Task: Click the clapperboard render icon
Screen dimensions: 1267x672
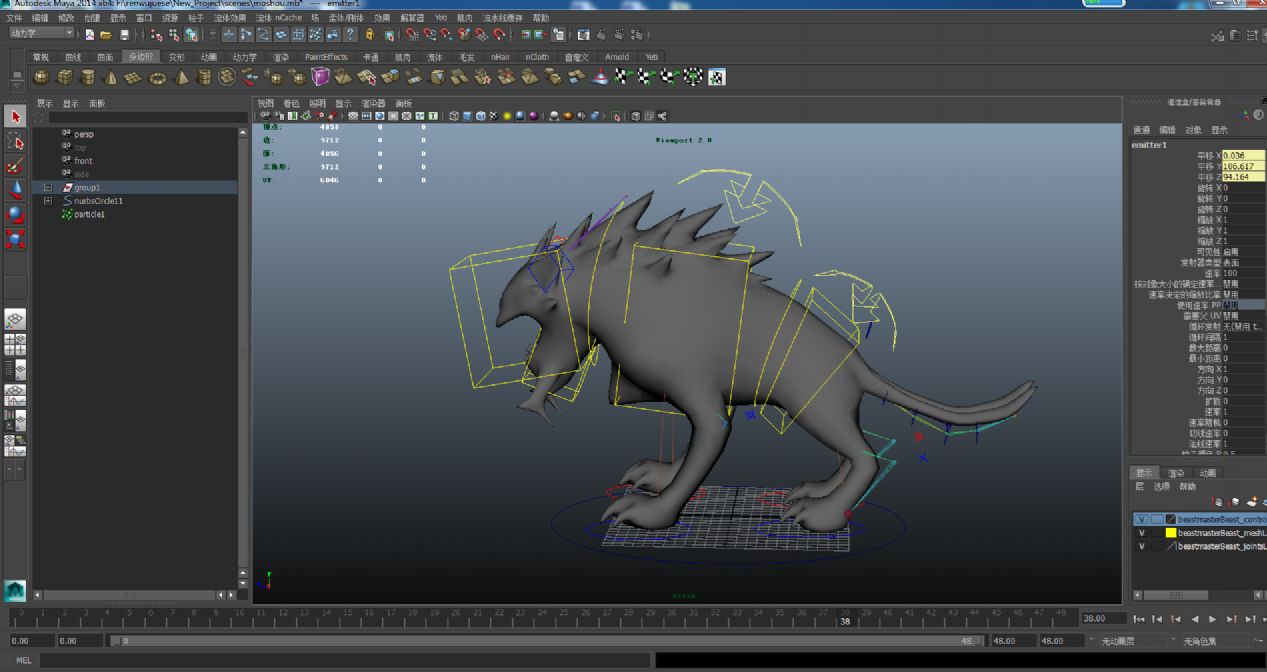Action: coord(584,34)
